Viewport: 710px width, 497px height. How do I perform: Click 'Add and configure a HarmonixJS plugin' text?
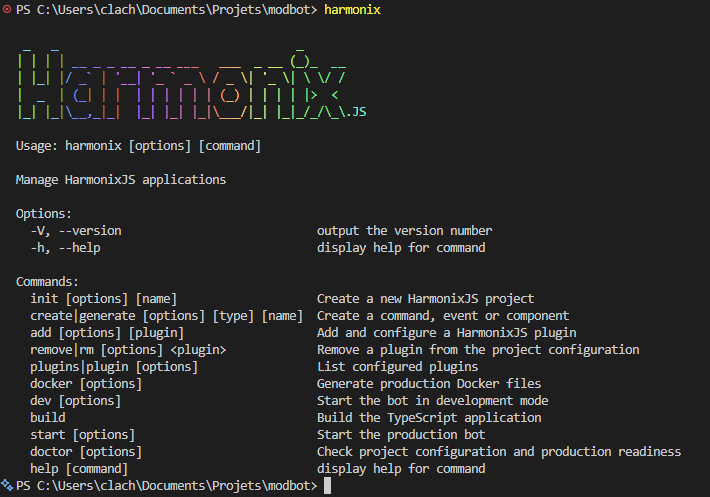[x=446, y=333]
